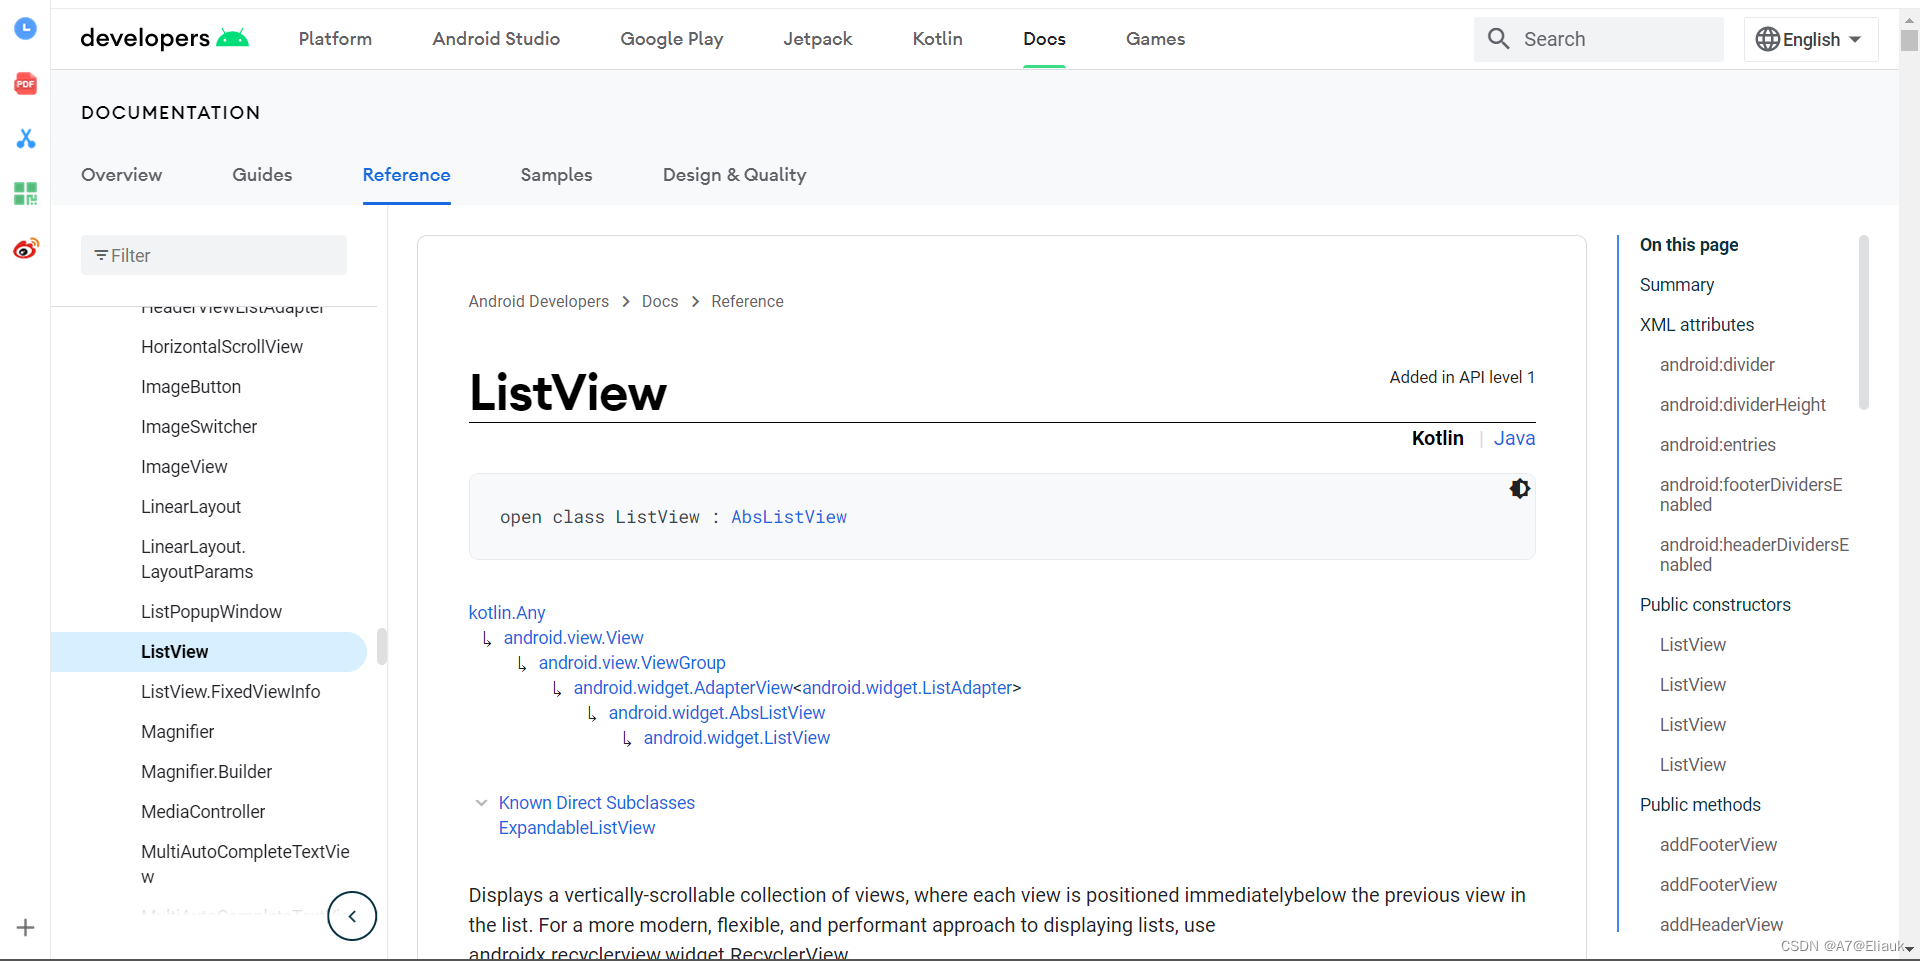The height and width of the screenshot is (961, 1920).
Task: Click the AbsListView link in class declaration
Action: click(788, 517)
